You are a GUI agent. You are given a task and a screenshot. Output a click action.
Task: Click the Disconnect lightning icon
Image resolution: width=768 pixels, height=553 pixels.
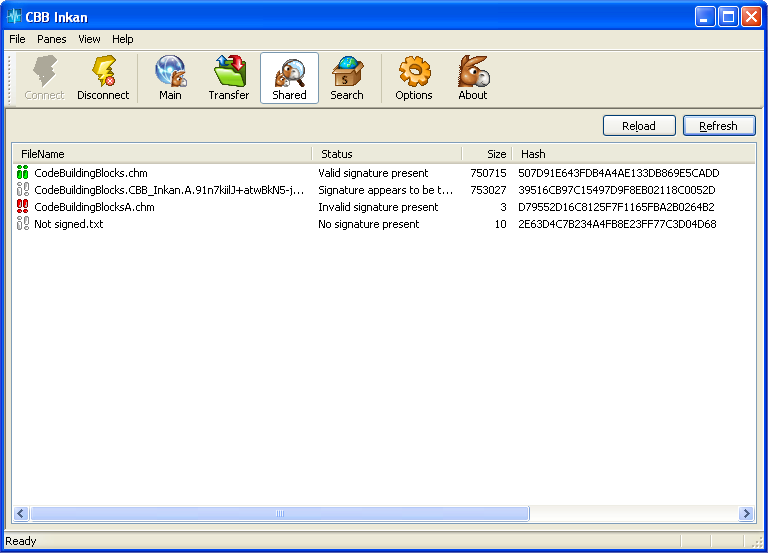103,72
